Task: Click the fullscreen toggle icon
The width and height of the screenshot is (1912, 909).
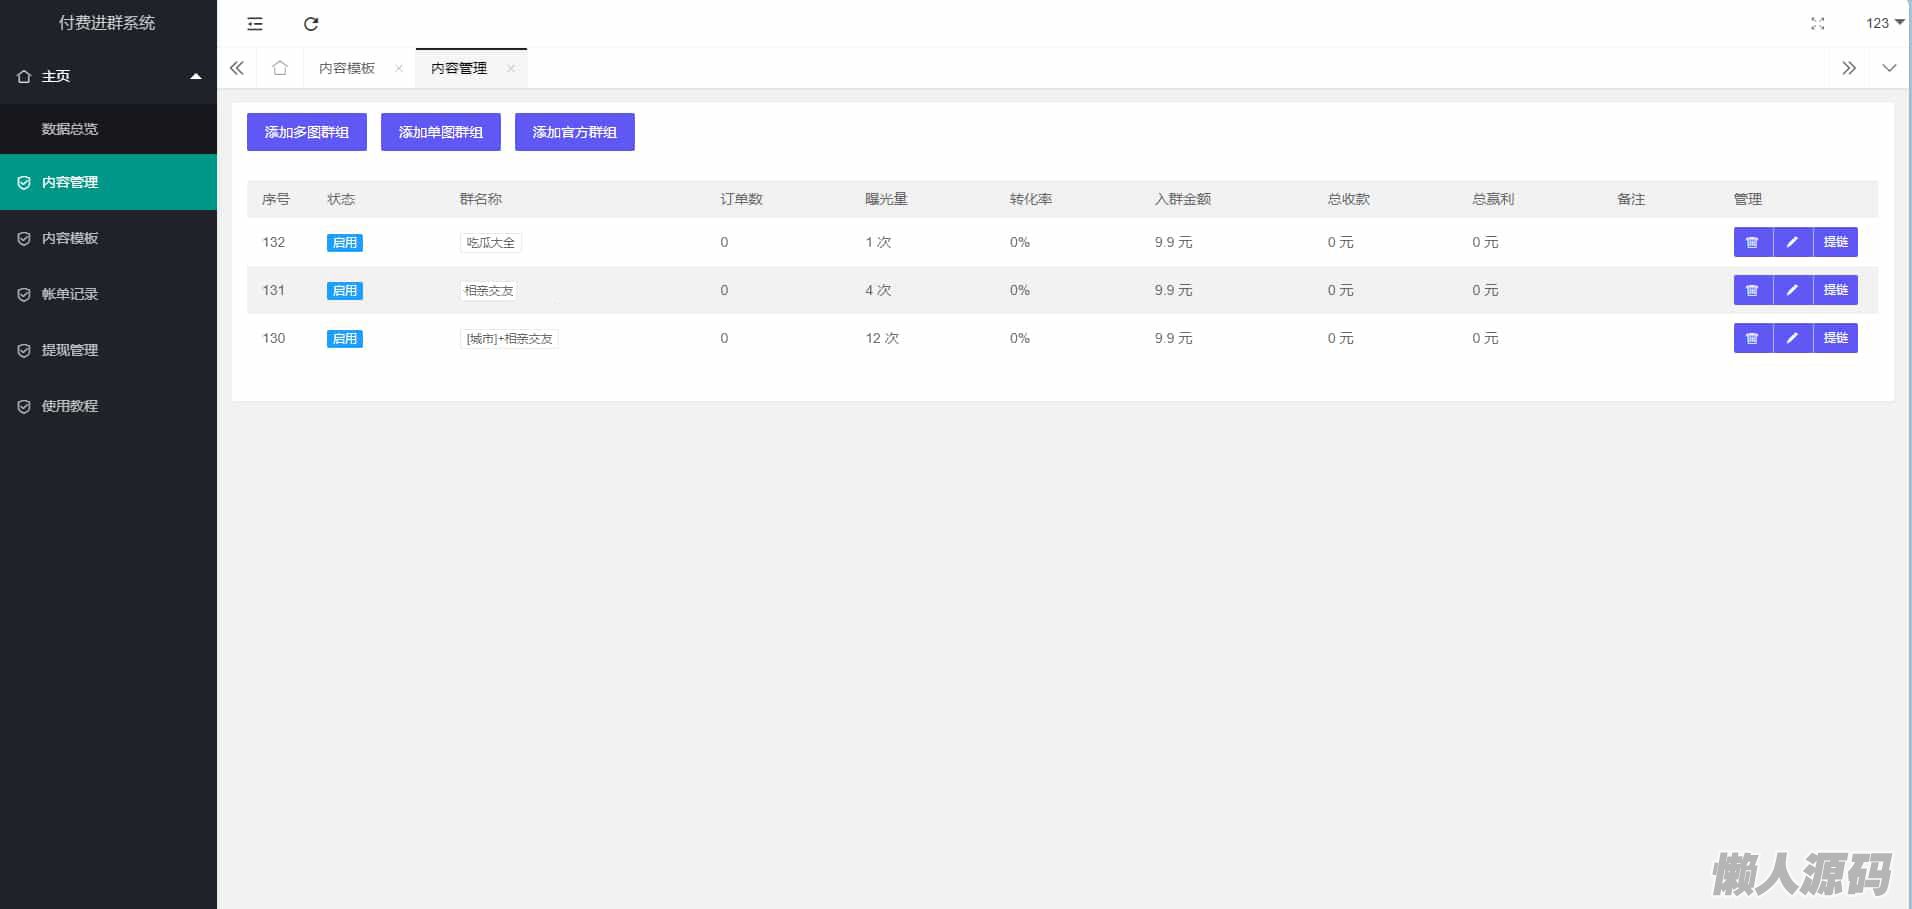Action: click(x=1817, y=24)
